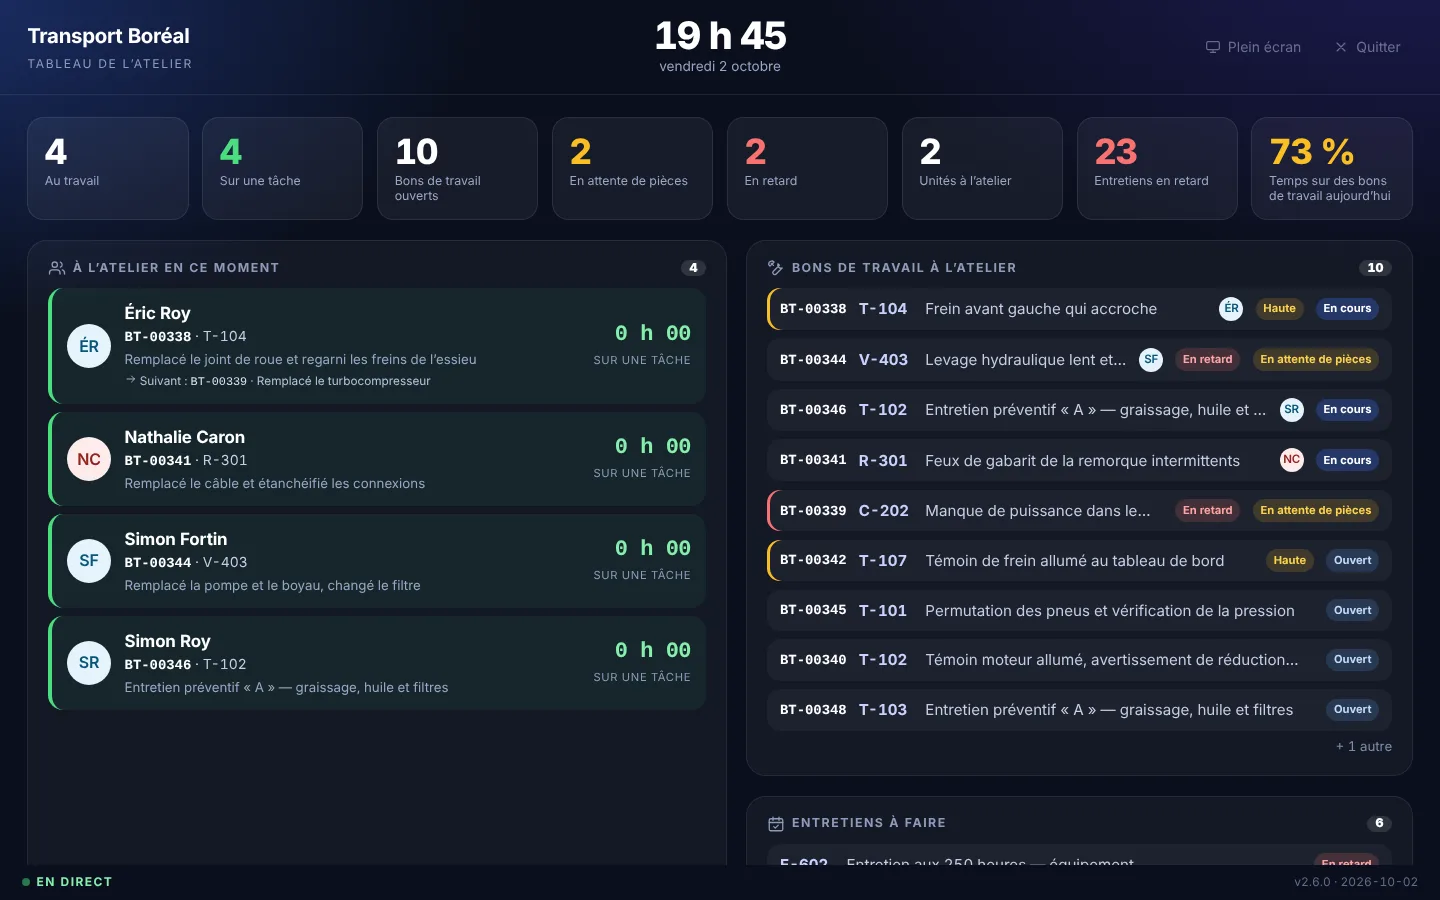Click the 19 h 45 clock display
Screen dimensions: 1440x900
click(x=720, y=36)
